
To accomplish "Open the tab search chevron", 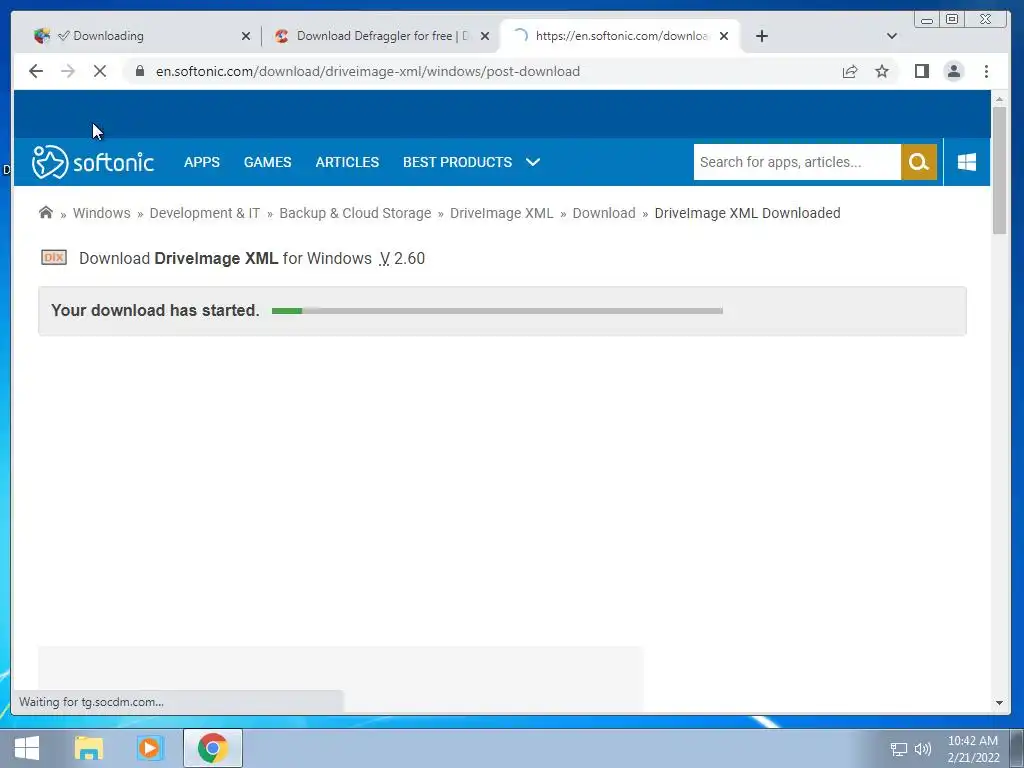I will tap(891, 36).
